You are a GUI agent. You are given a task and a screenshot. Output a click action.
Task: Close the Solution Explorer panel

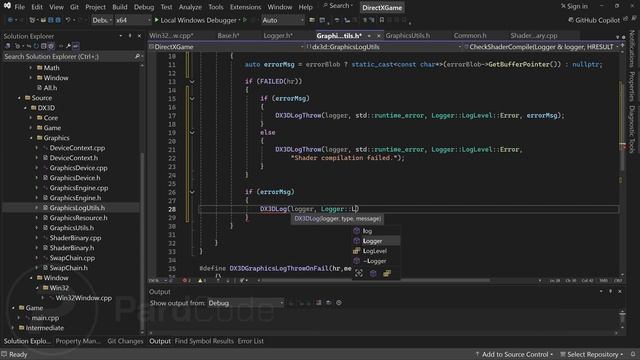click(139, 36)
